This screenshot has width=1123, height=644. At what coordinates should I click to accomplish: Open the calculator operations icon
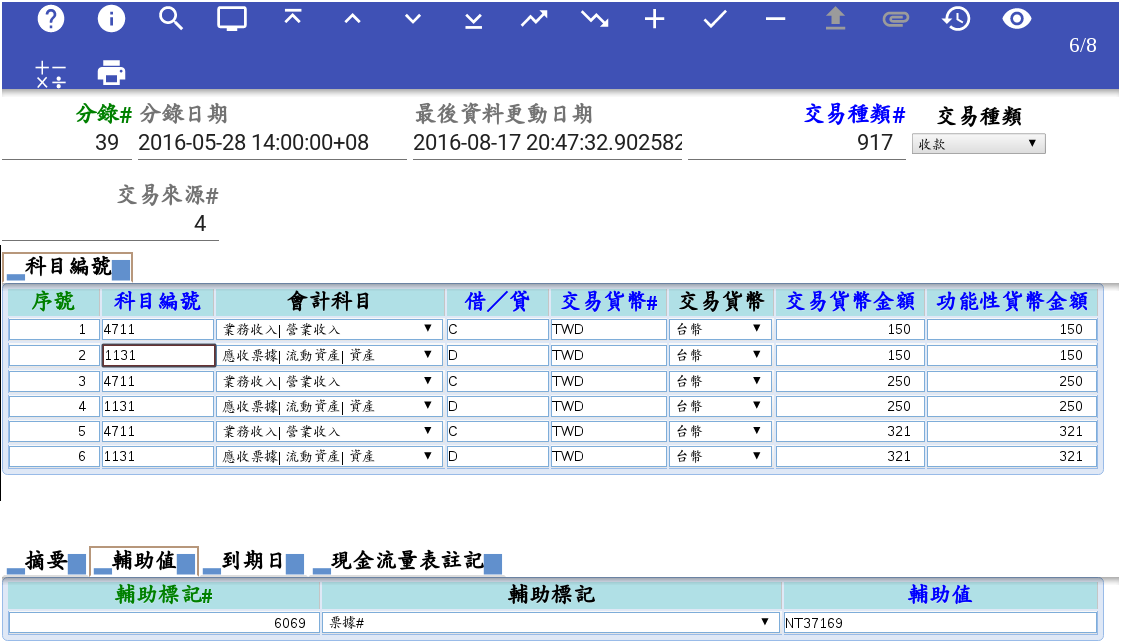[50, 73]
